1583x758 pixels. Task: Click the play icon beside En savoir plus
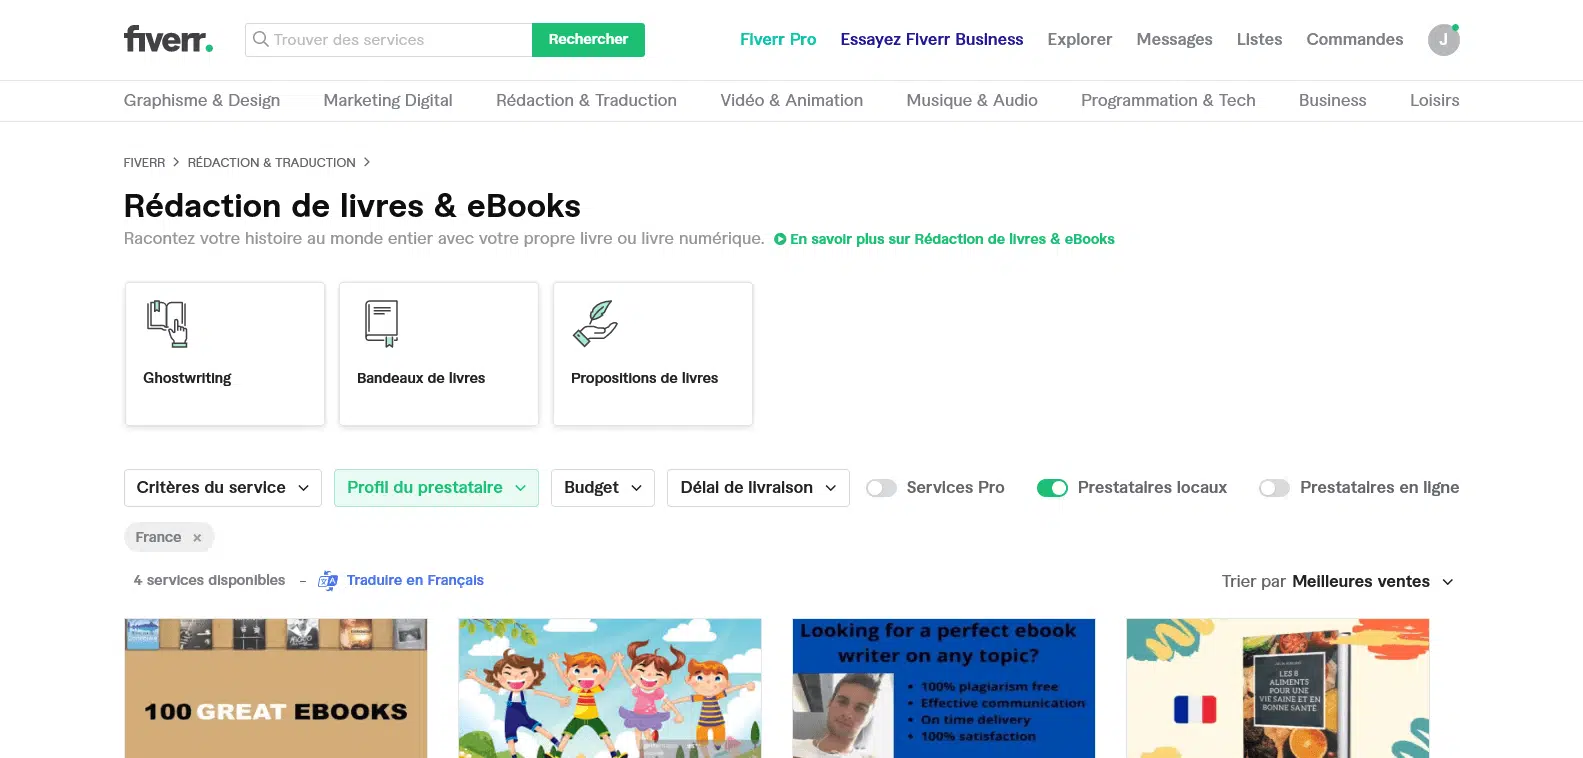point(780,239)
